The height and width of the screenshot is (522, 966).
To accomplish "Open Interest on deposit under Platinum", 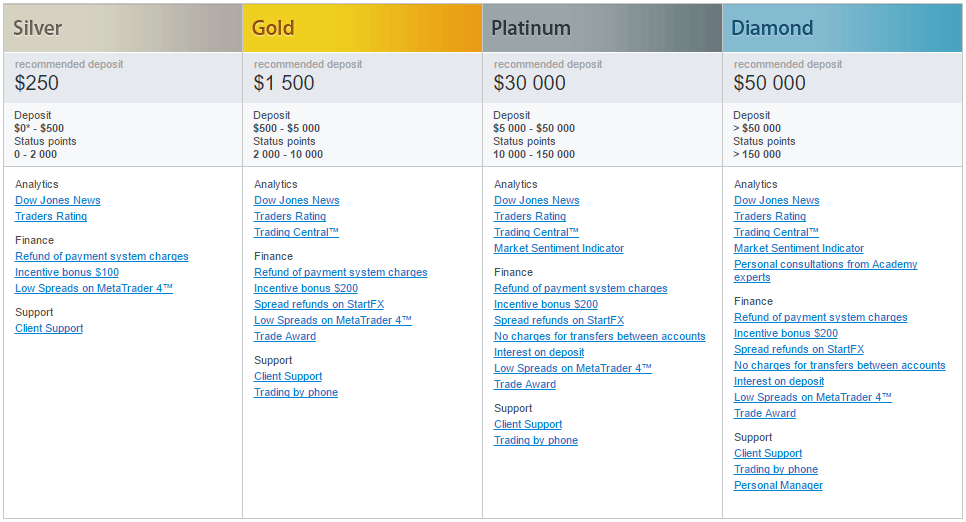I will (538, 353).
